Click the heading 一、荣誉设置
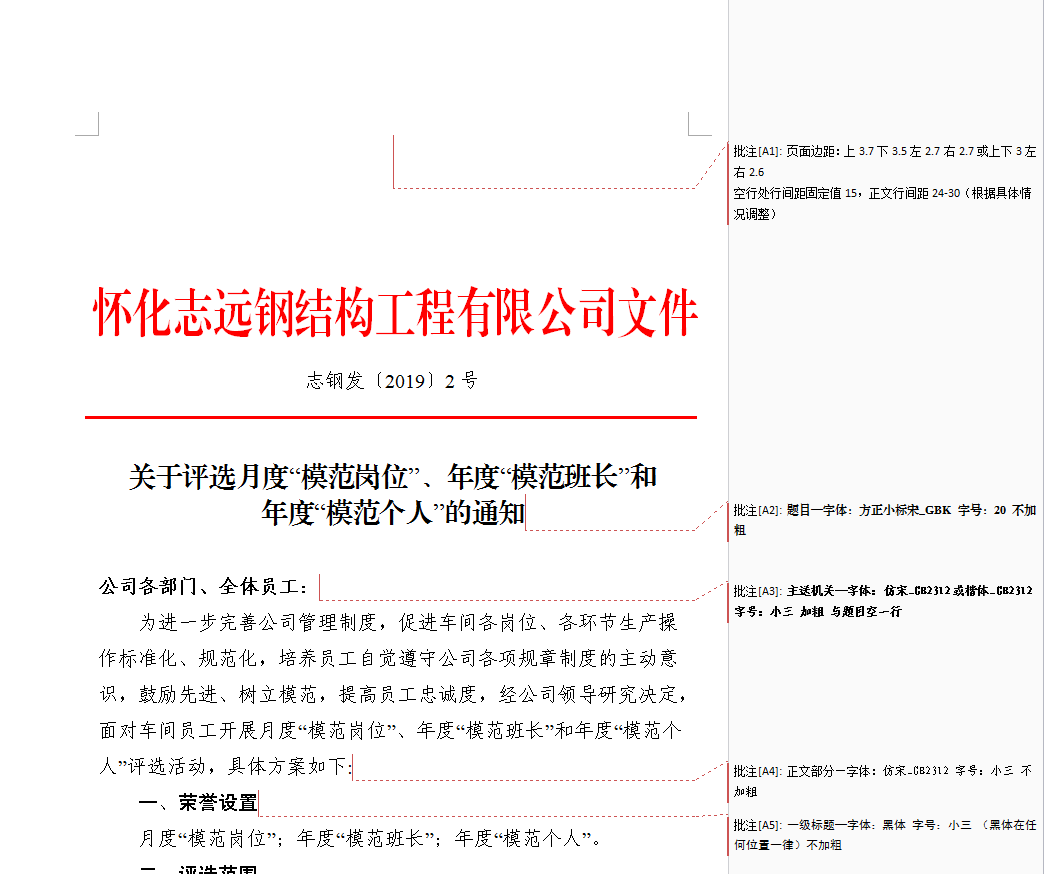Image resolution: width=1044 pixels, height=874 pixels. (x=197, y=802)
